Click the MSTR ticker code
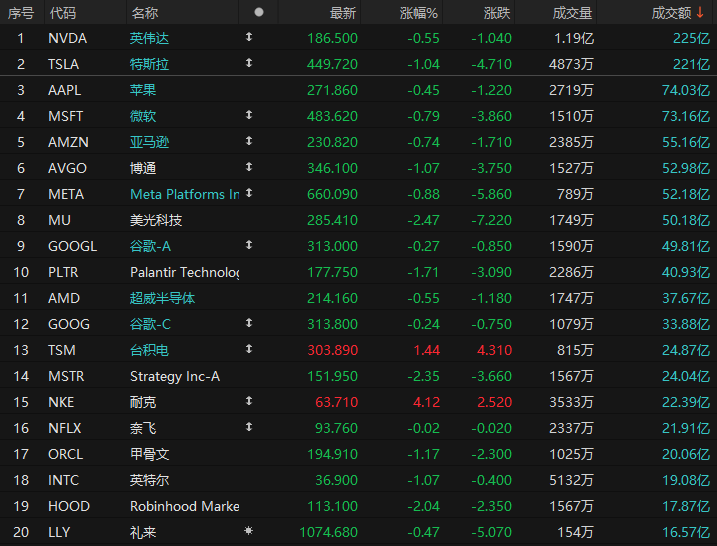717x546 pixels. click(66, 376)
